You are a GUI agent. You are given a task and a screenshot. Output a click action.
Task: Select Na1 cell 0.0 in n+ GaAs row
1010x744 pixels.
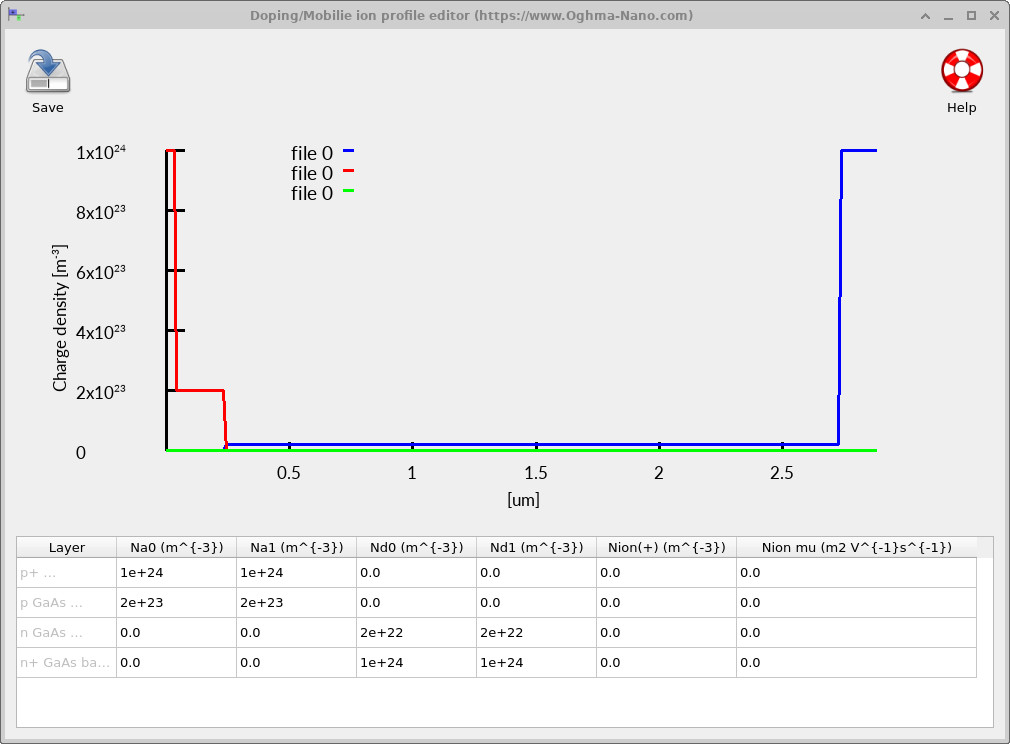pyautogui.click(x=296, y=663)
